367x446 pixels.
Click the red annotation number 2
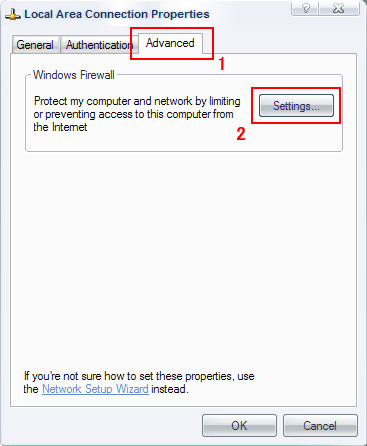click(241, 134)
